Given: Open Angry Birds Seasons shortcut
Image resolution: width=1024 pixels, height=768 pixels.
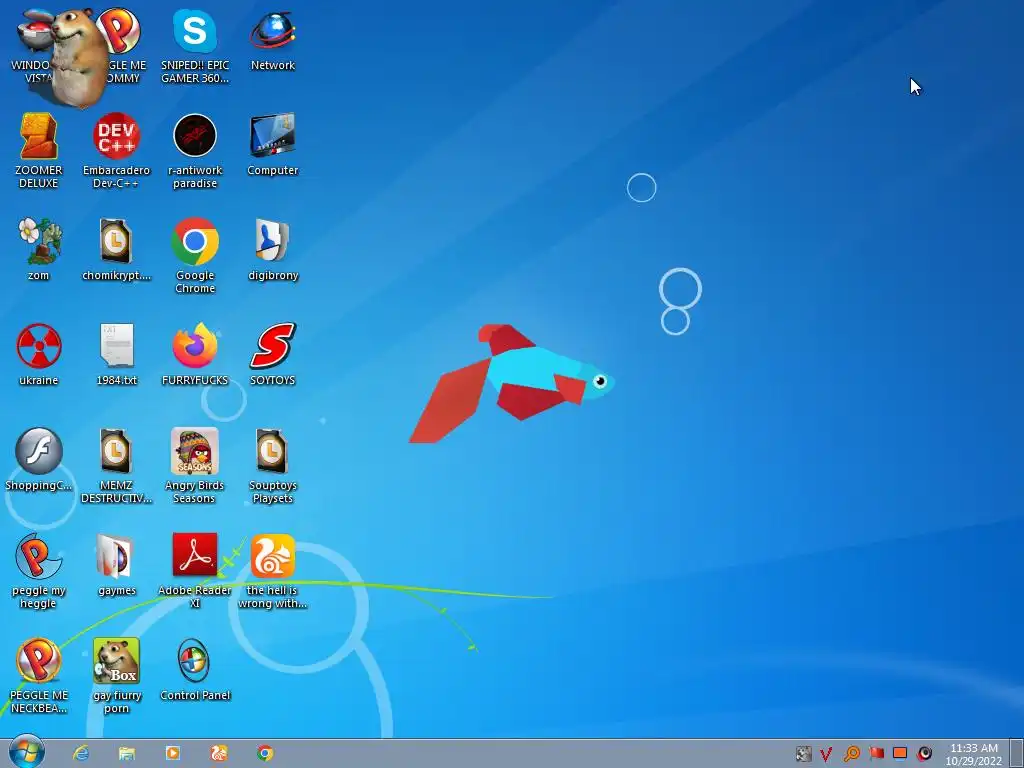Looking at the screenshot, I should point(195,466).
